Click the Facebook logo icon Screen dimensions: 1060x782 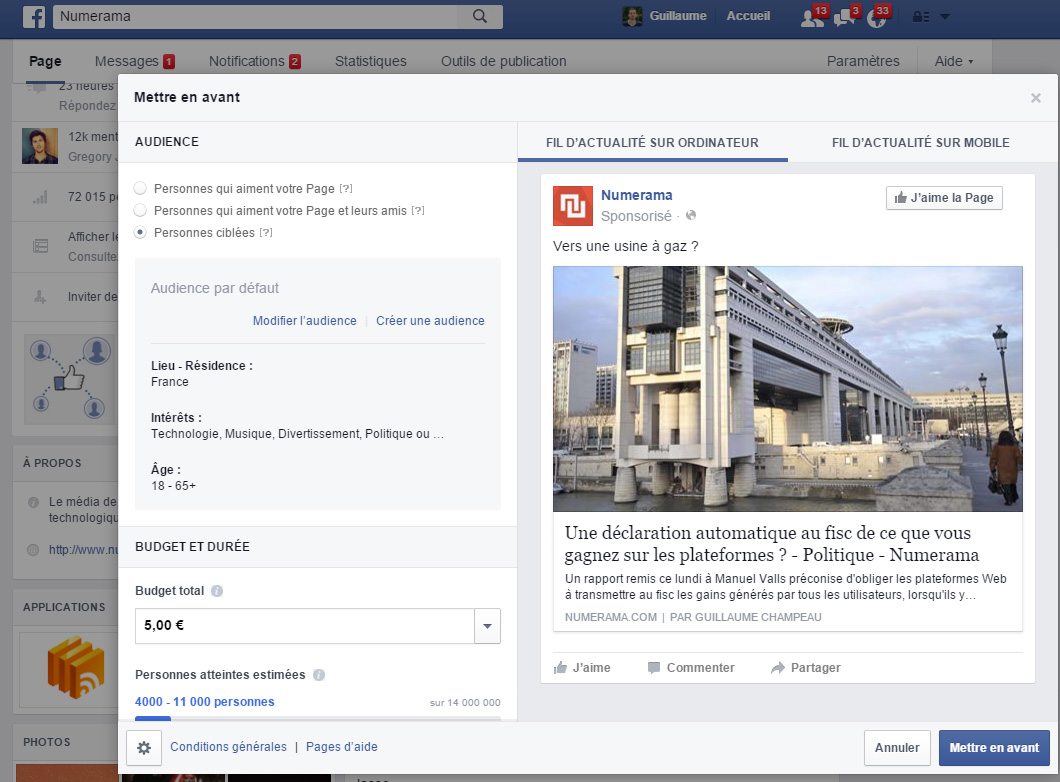point(34,16)
